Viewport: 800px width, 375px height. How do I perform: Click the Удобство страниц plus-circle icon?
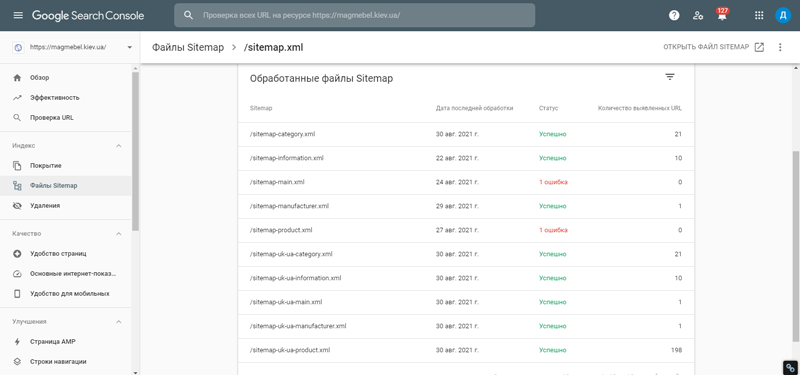coord(17,254)
